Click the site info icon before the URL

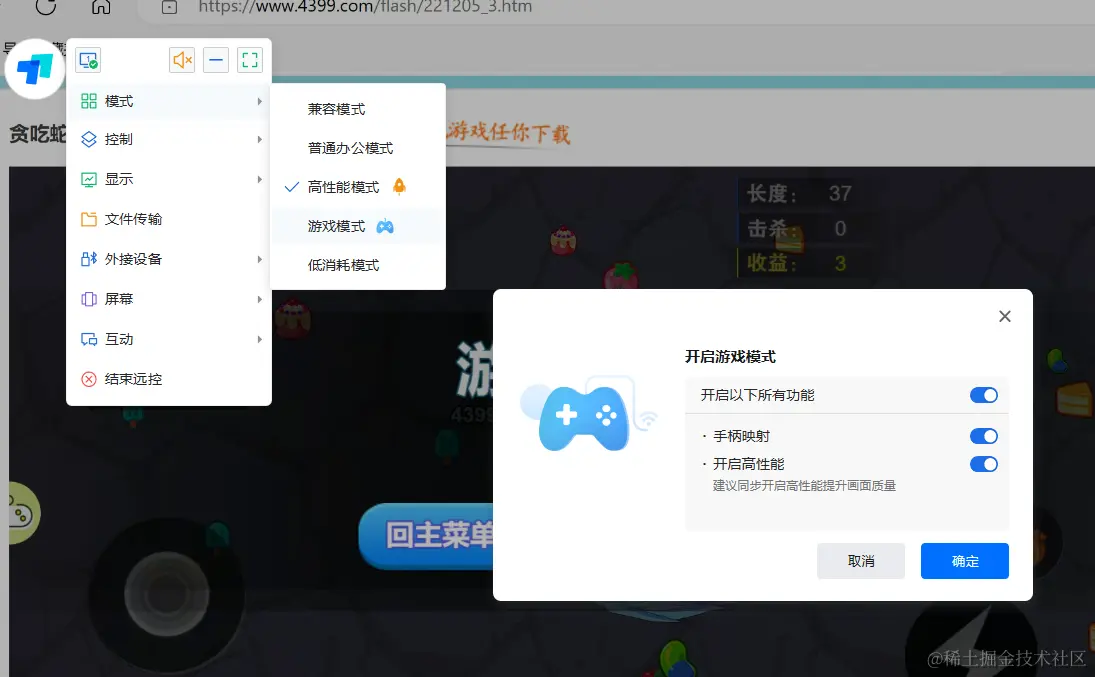(169, 7)
